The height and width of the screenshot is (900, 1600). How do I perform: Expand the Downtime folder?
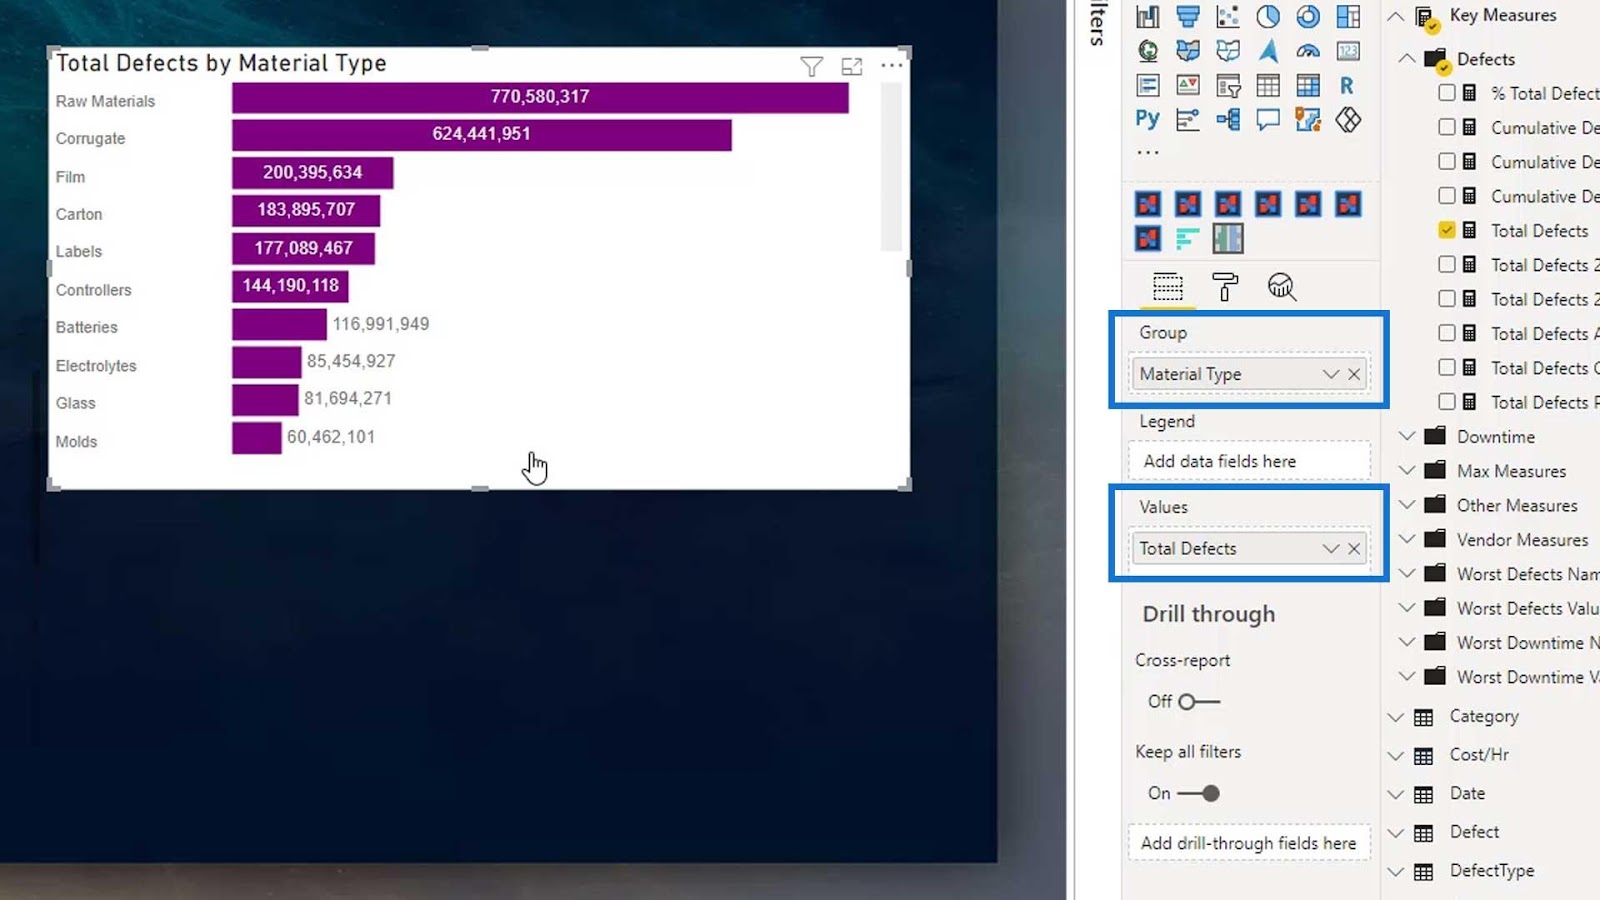1407,436
